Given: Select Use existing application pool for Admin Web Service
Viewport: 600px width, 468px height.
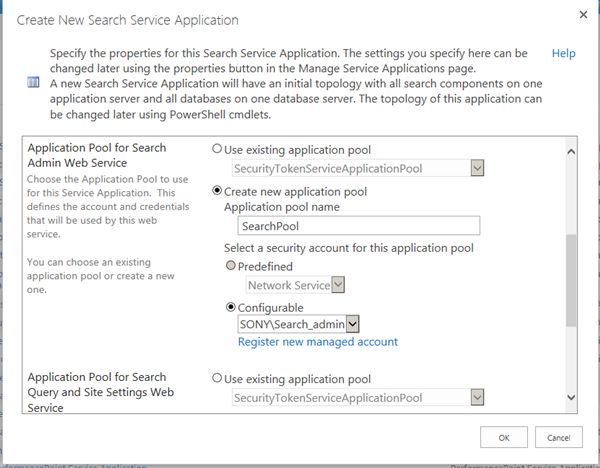Looking at the screenshot, I should 217,148.
